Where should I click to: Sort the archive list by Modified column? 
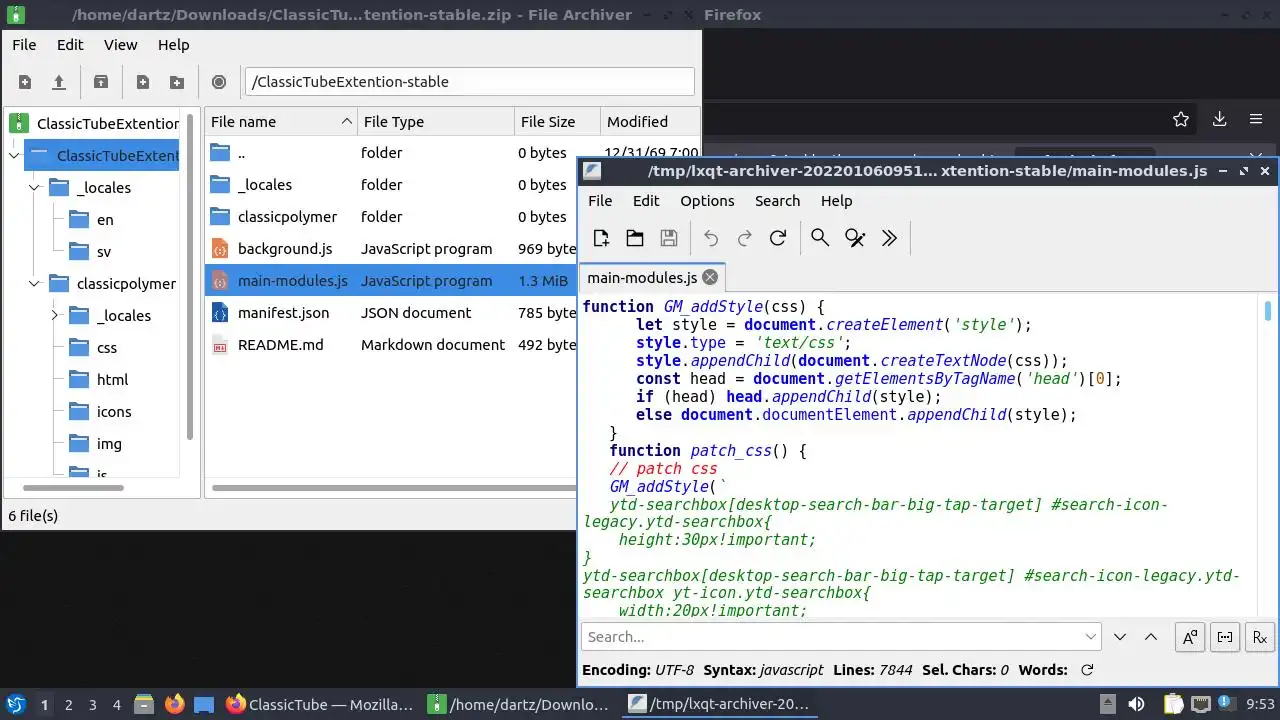coord(650,122)
